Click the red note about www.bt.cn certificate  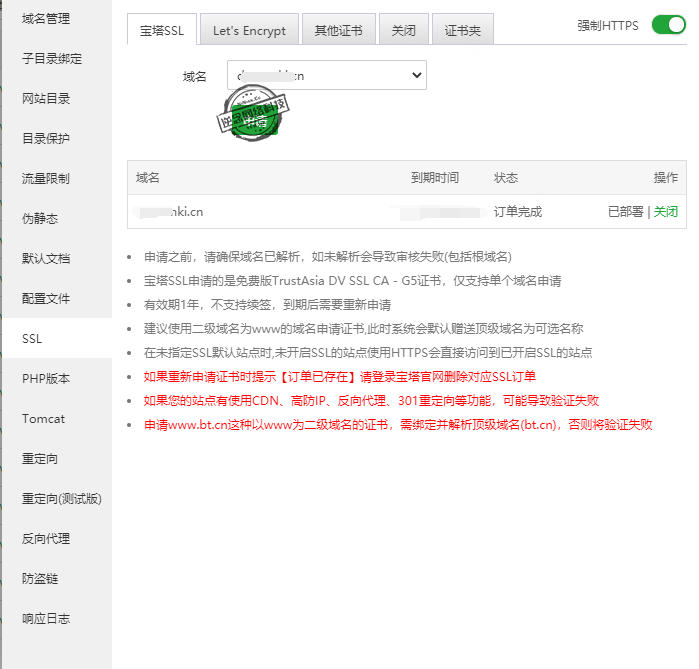click(x=398, y=425)
